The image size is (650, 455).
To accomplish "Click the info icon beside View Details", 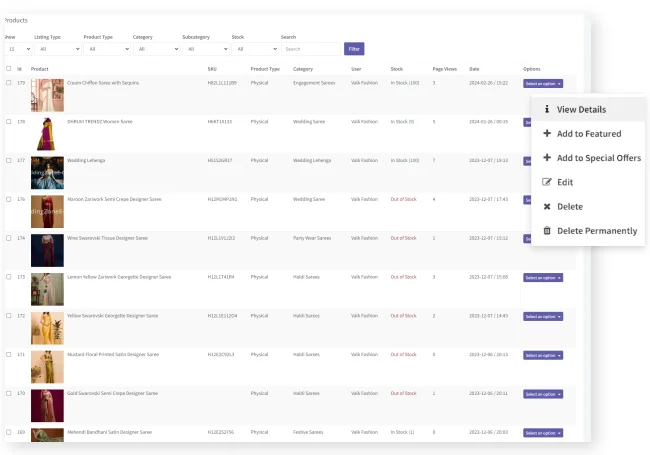I will click(547, 109).
